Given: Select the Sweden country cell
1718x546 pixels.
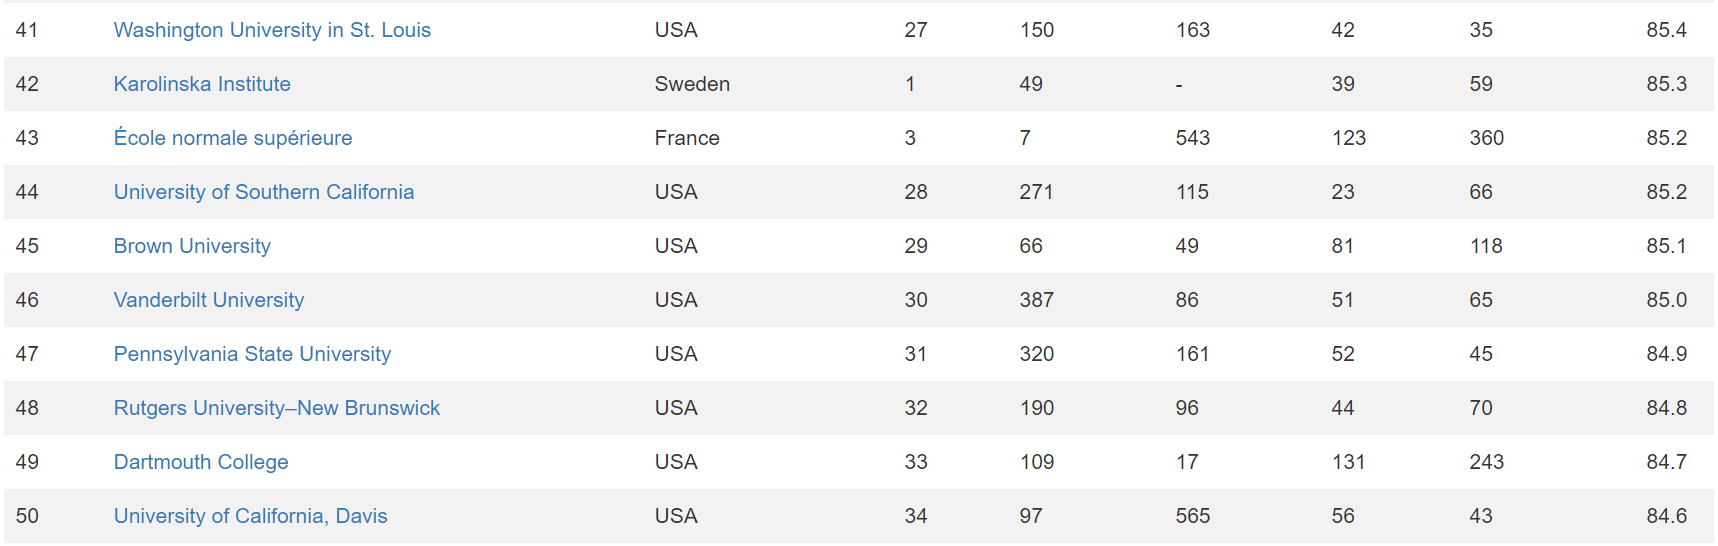Looking at the screenshot, I should (692, 84).
